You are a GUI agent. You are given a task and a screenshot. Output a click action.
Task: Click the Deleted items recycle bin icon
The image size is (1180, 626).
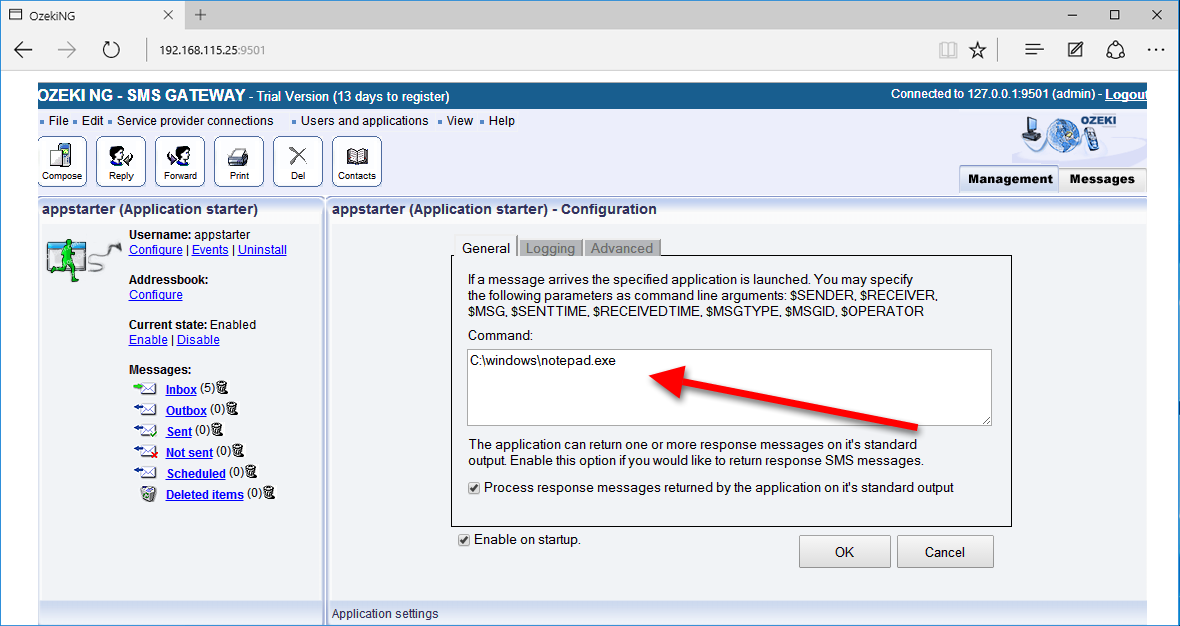click(148, 494)
